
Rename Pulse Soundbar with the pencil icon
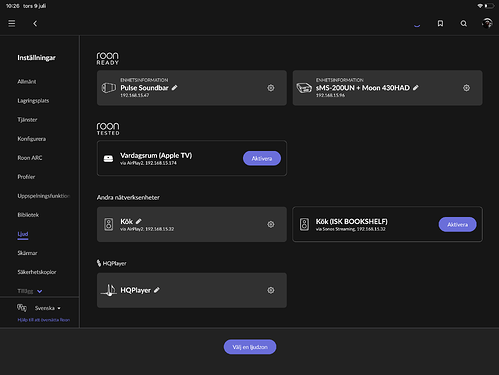pyautogui.click(x=175, y=88)
